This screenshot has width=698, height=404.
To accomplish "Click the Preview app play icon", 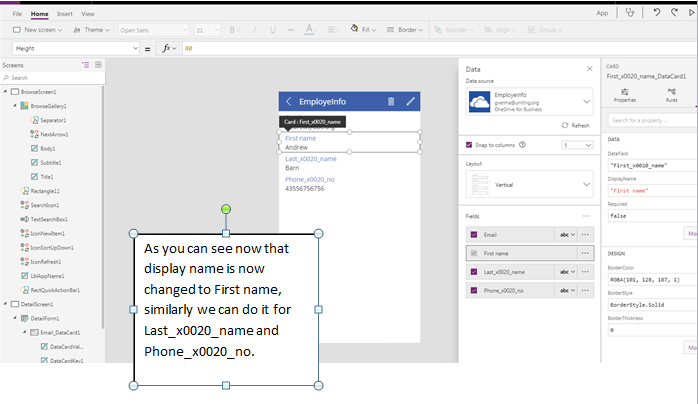I will [691, 12].
